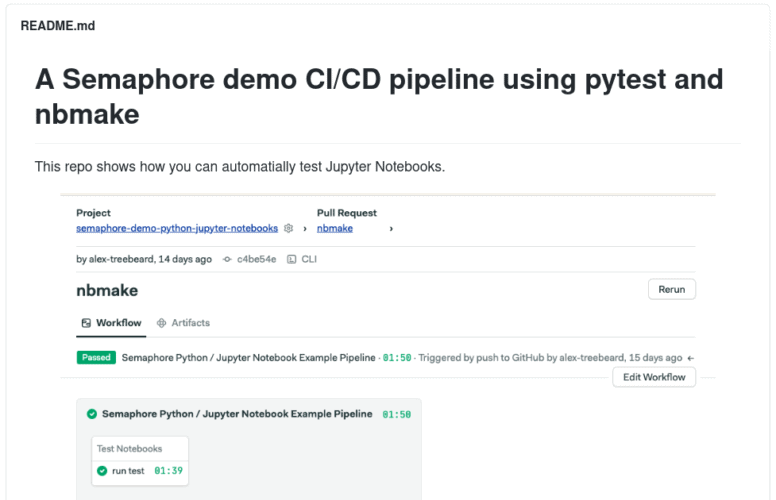Open the nbmake pull request link
This screenshot has height=500, width=776.
(x=335, y=228)
